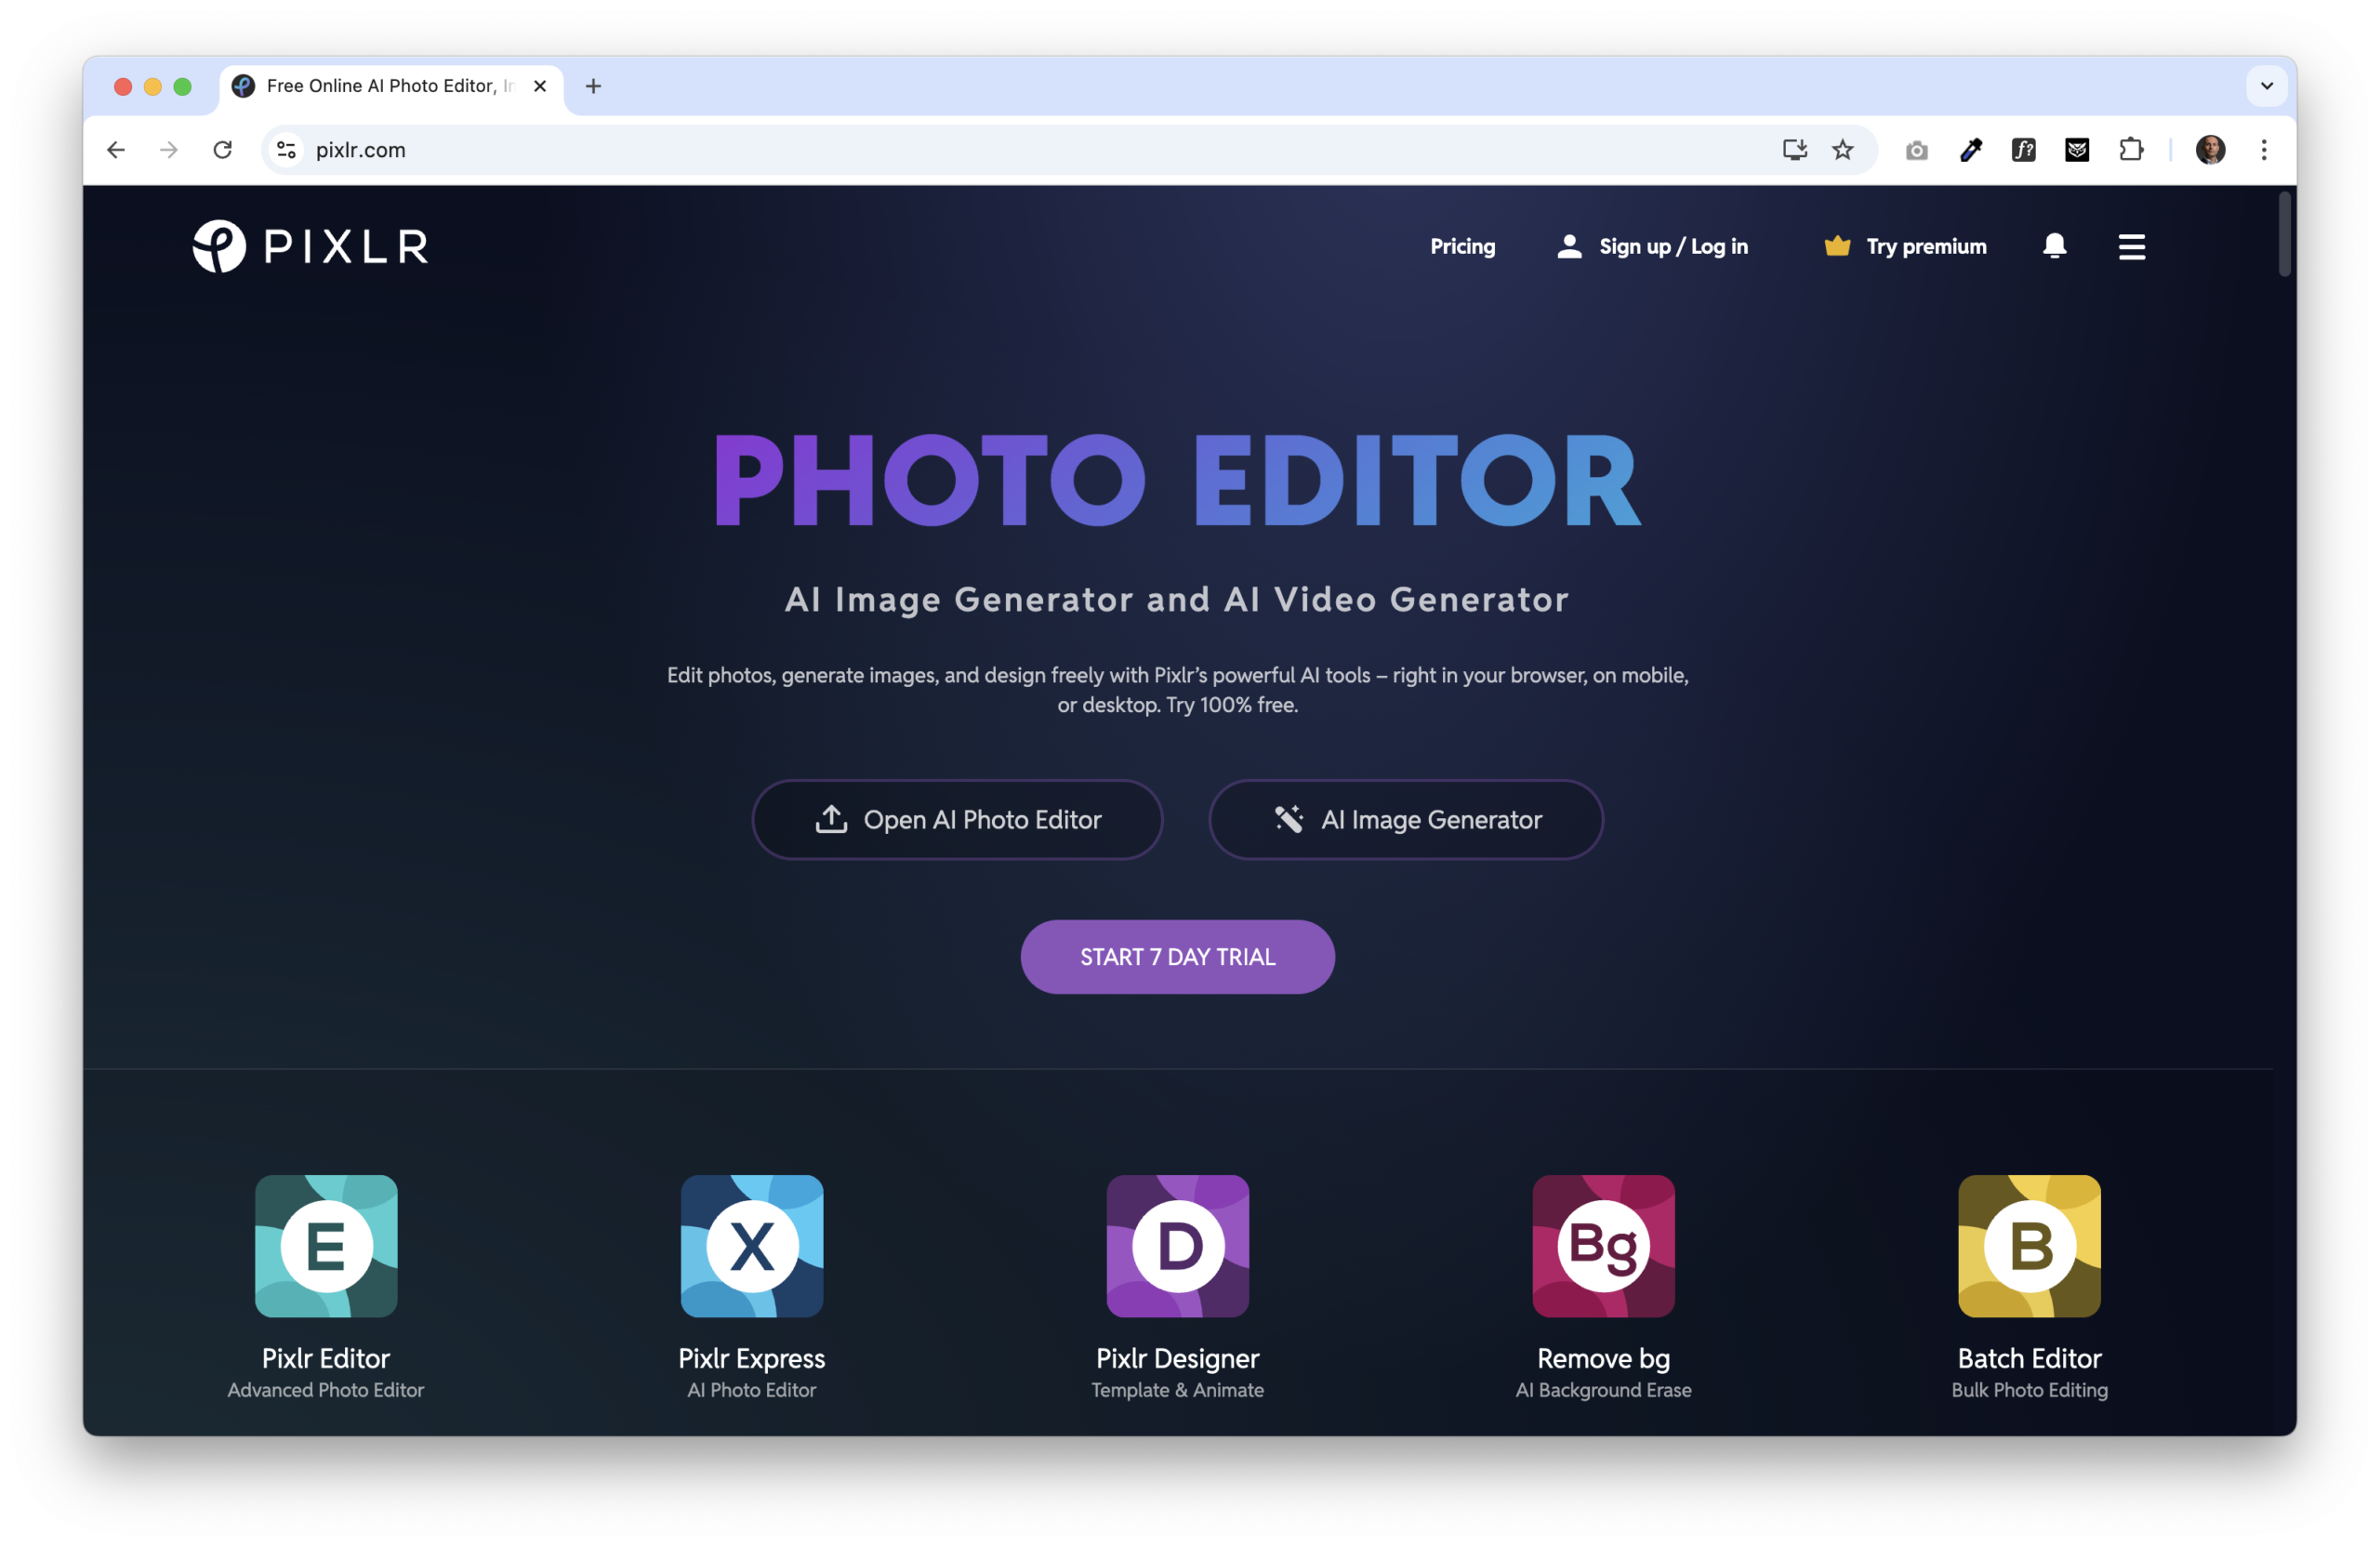Click the fonts f? extension icon
This screenshot has width=2380, height=1546.
point(2024,150)
